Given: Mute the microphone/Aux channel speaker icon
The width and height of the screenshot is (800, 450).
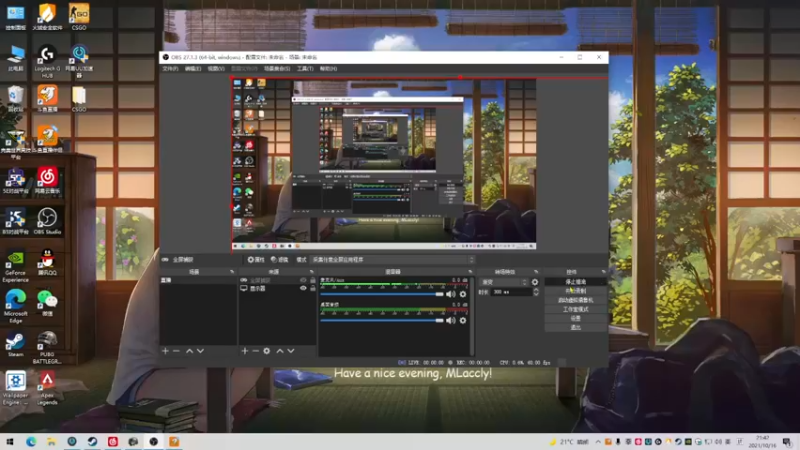Looking at the screenshot, I should 451,294.
